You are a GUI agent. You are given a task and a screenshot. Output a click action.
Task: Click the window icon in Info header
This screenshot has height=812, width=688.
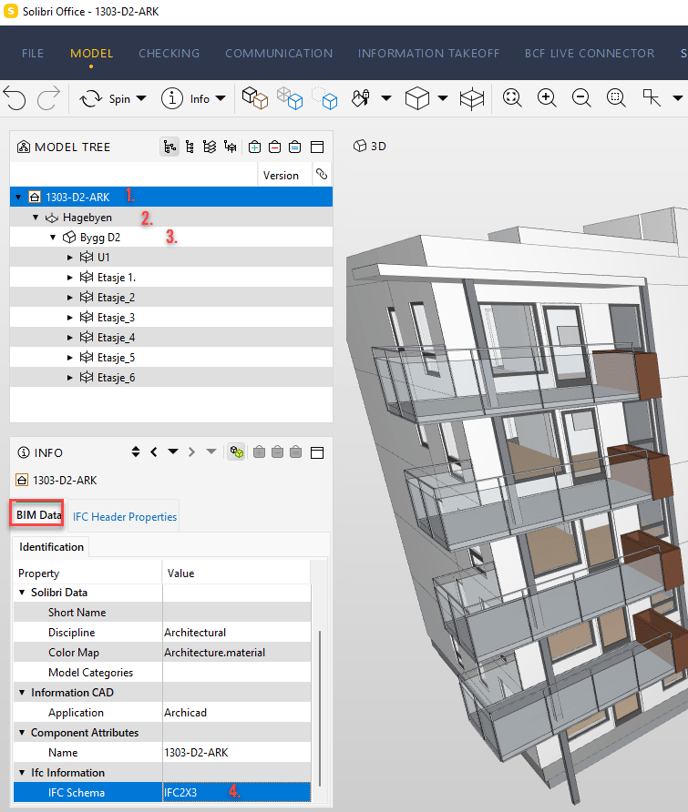[317, 453]
